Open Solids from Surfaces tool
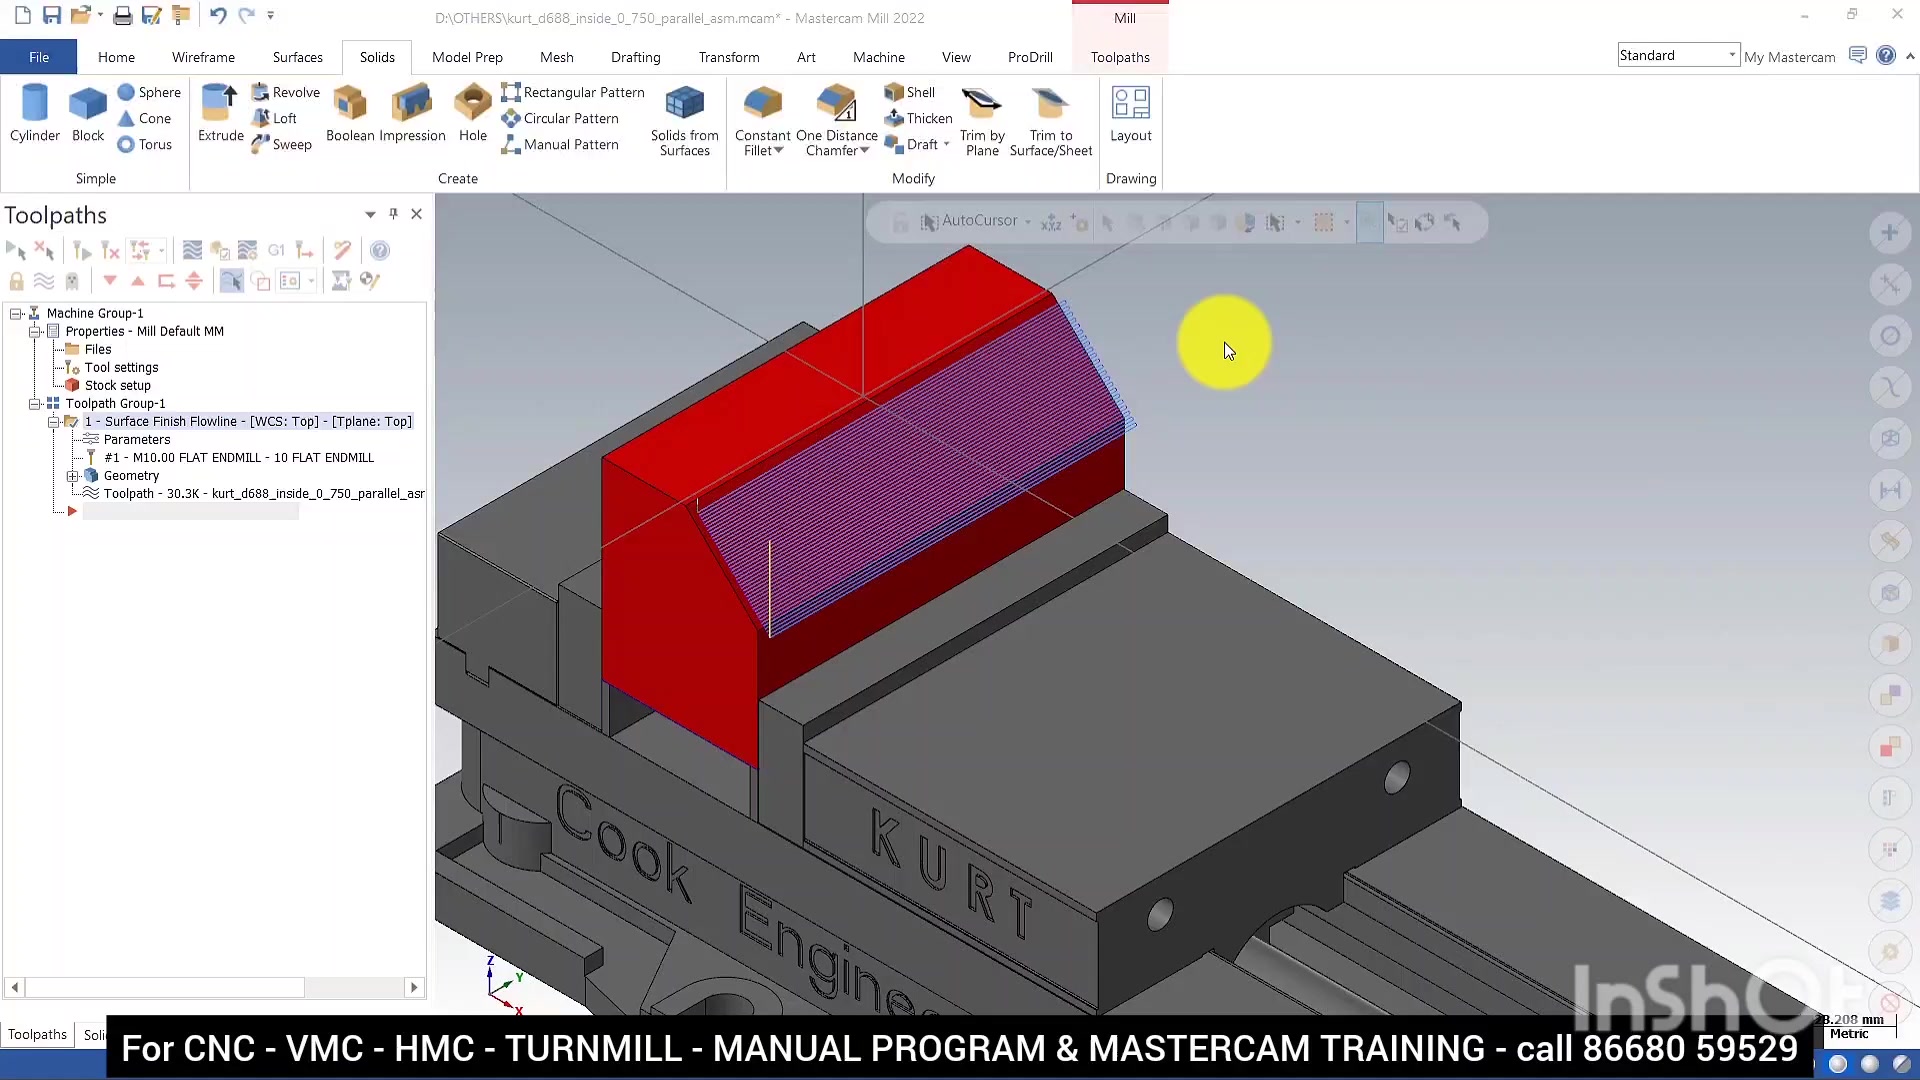This screenshot has height=1080, width=1920. (x=684, y=121)
